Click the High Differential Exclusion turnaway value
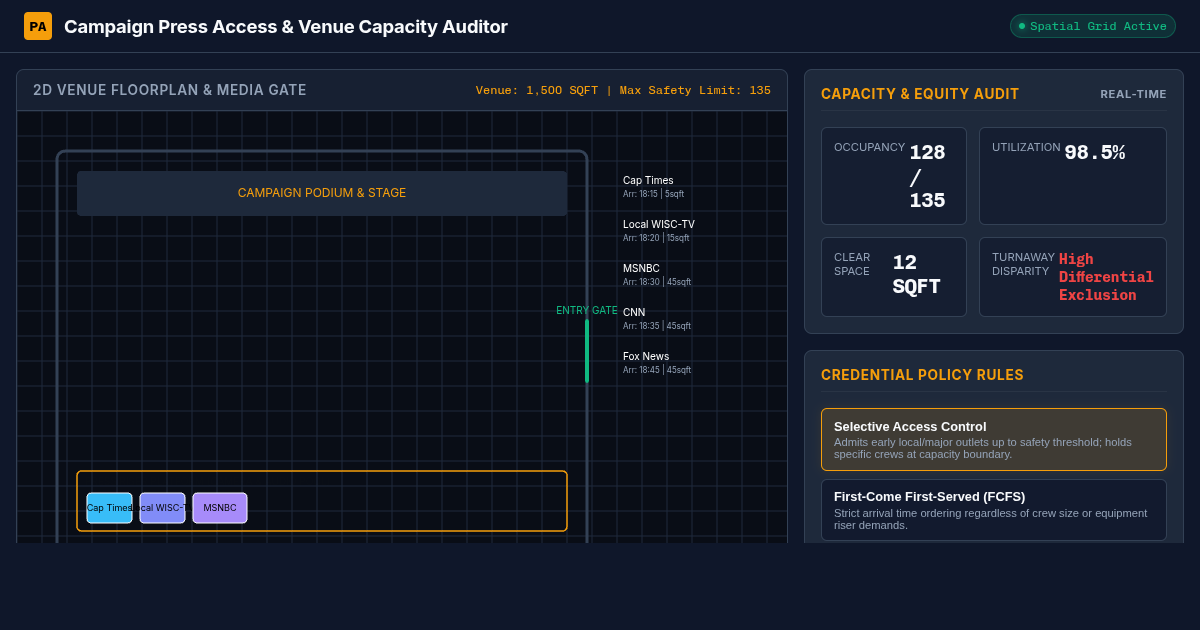 (1106, 277)
